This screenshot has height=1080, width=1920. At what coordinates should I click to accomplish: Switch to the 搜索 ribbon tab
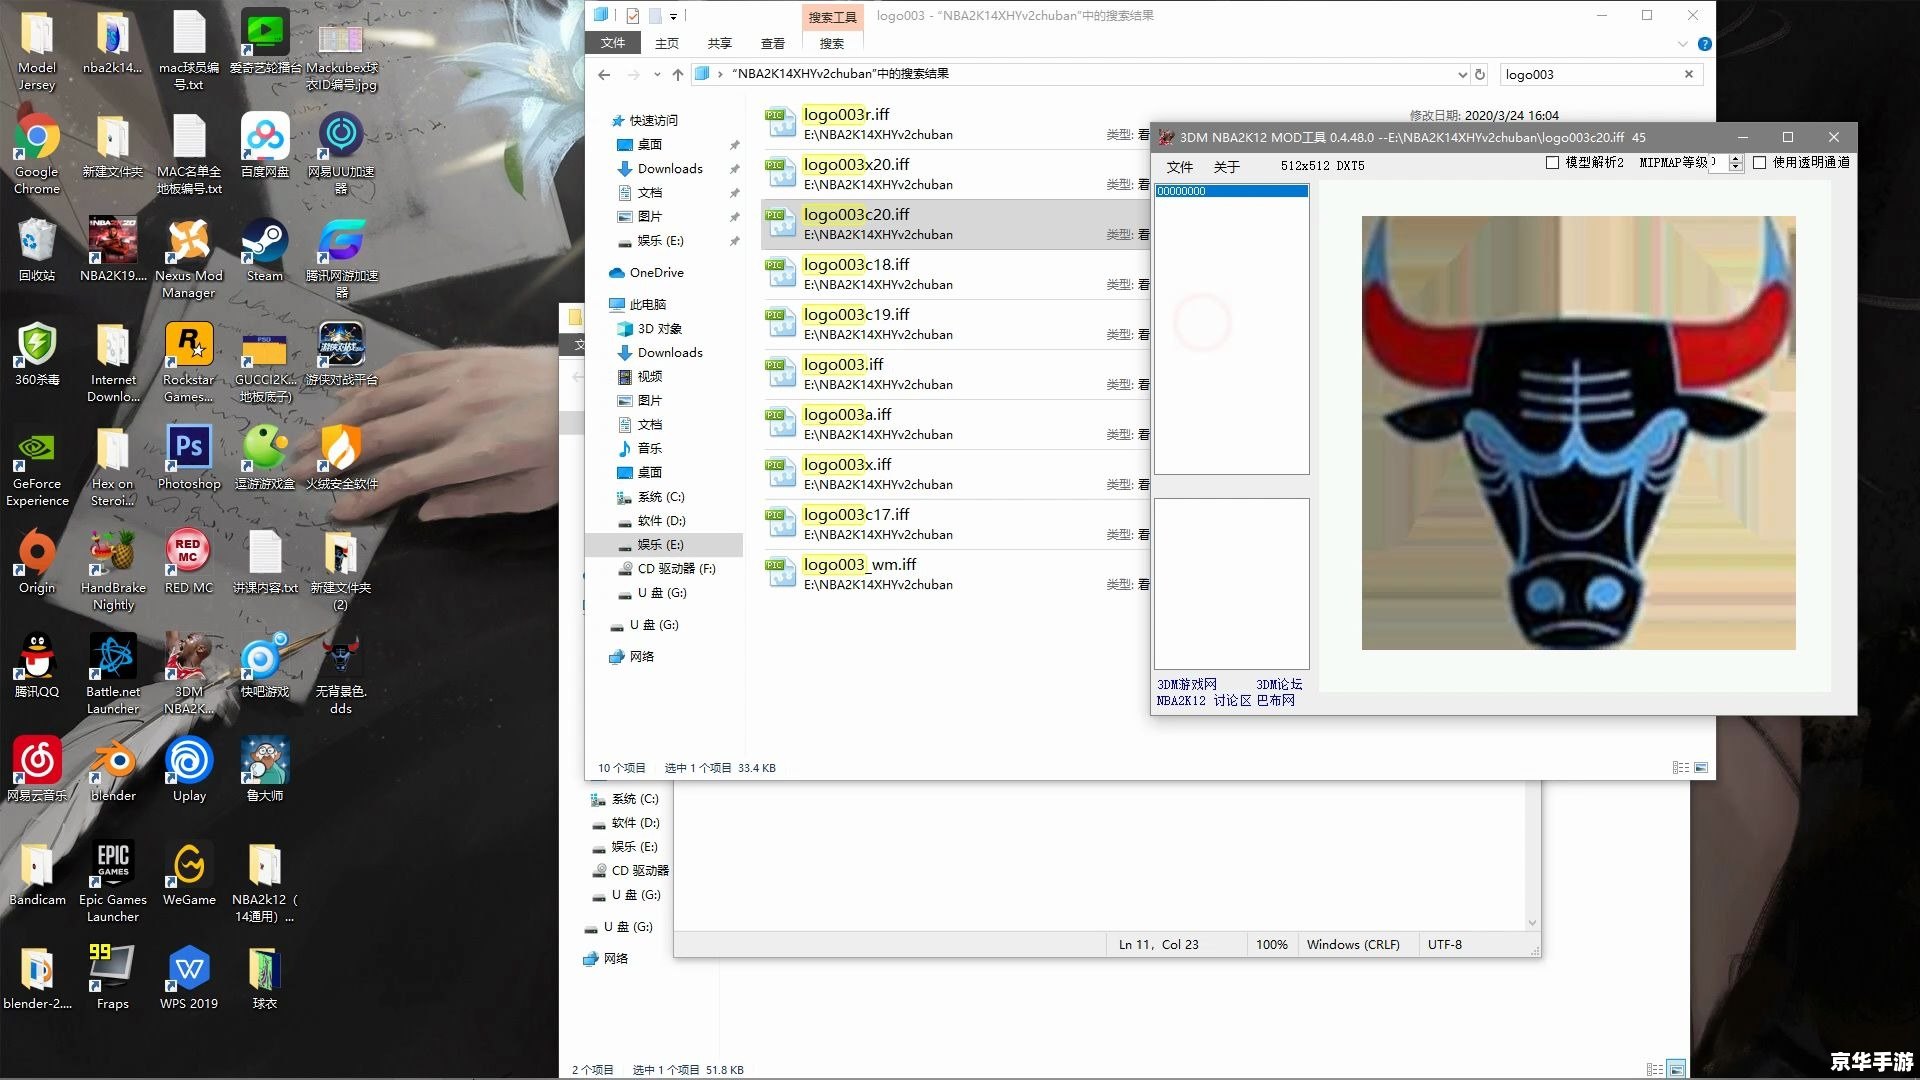pyautogui.click(x=832, y=43)
